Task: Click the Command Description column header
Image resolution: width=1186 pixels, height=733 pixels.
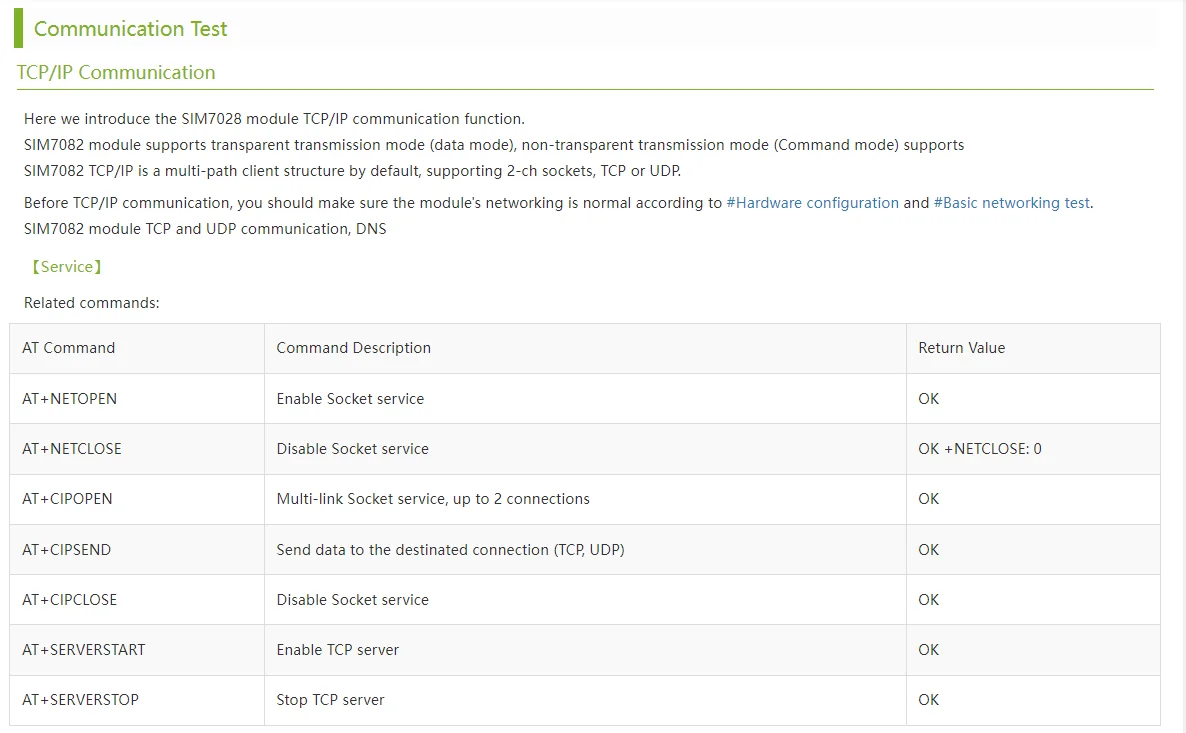Action: pyautogui.click(x=353, y=348)
